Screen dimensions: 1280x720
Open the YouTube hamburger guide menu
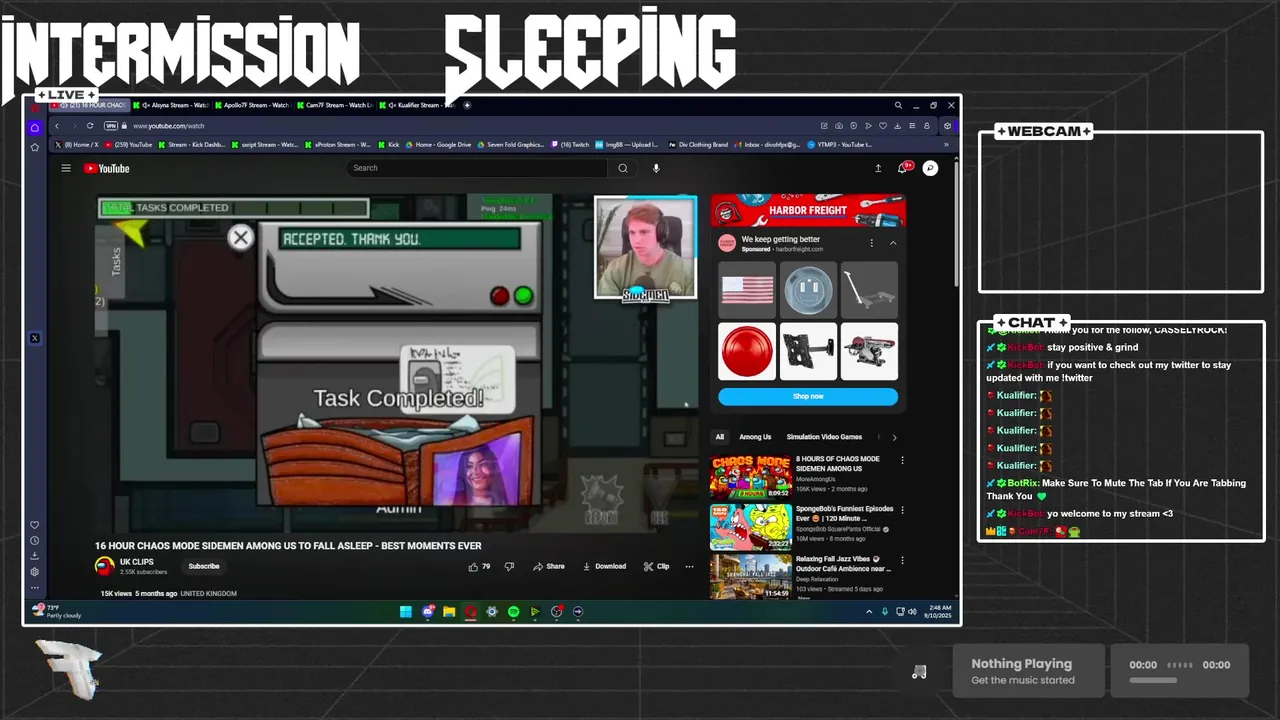click(x=66, y=168)
